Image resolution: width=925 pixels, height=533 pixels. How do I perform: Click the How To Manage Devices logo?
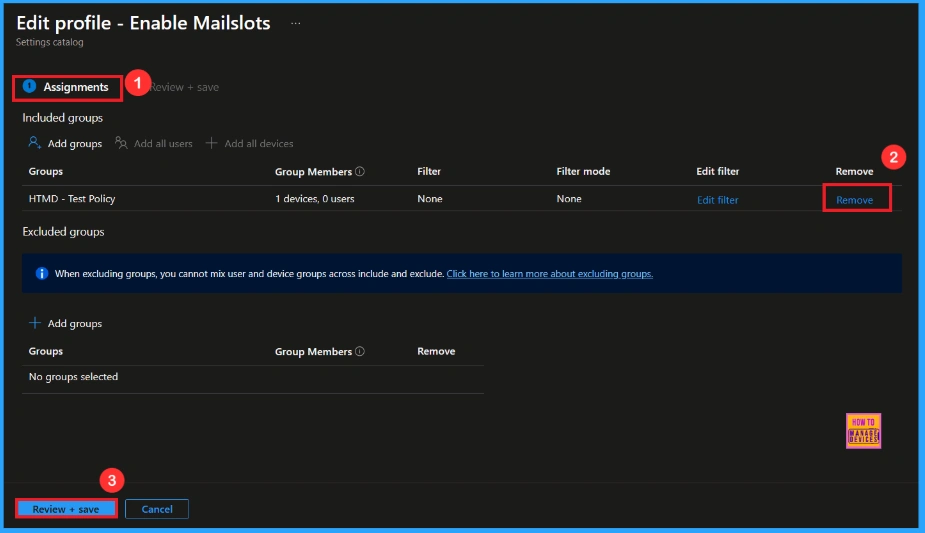pyautogui.click(x=862, y=431)
